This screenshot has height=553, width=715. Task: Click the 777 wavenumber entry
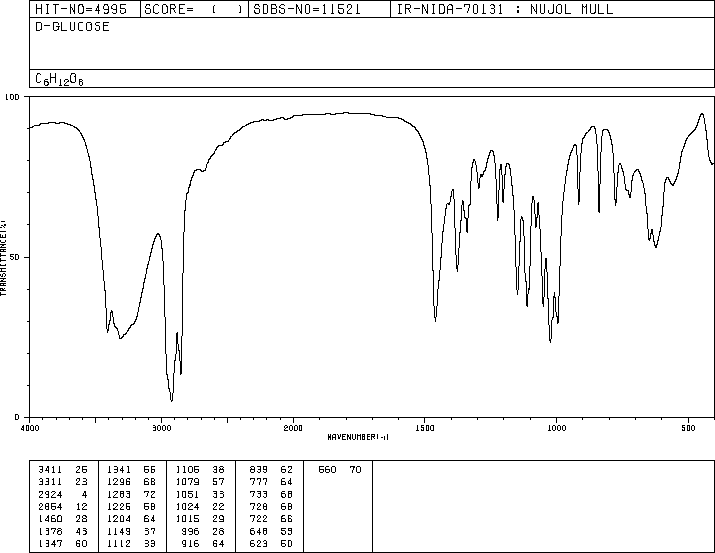tap(259, 482)
